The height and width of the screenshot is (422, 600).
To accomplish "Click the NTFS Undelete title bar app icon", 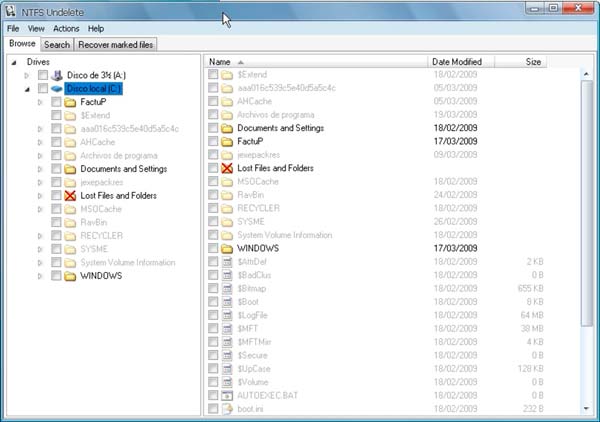I will pos(10,11).
